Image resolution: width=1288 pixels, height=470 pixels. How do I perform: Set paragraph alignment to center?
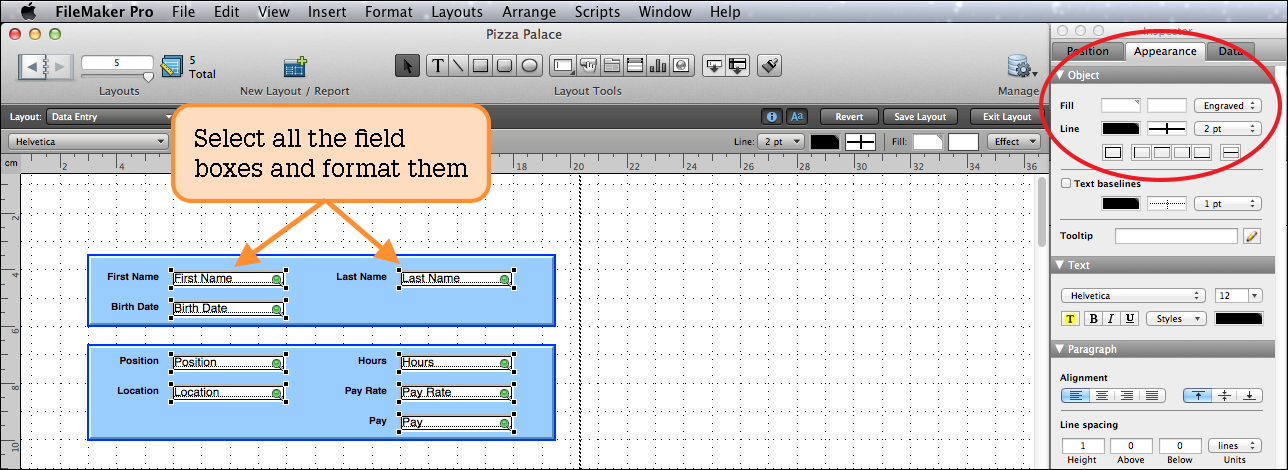click(x=1100, y=396)
